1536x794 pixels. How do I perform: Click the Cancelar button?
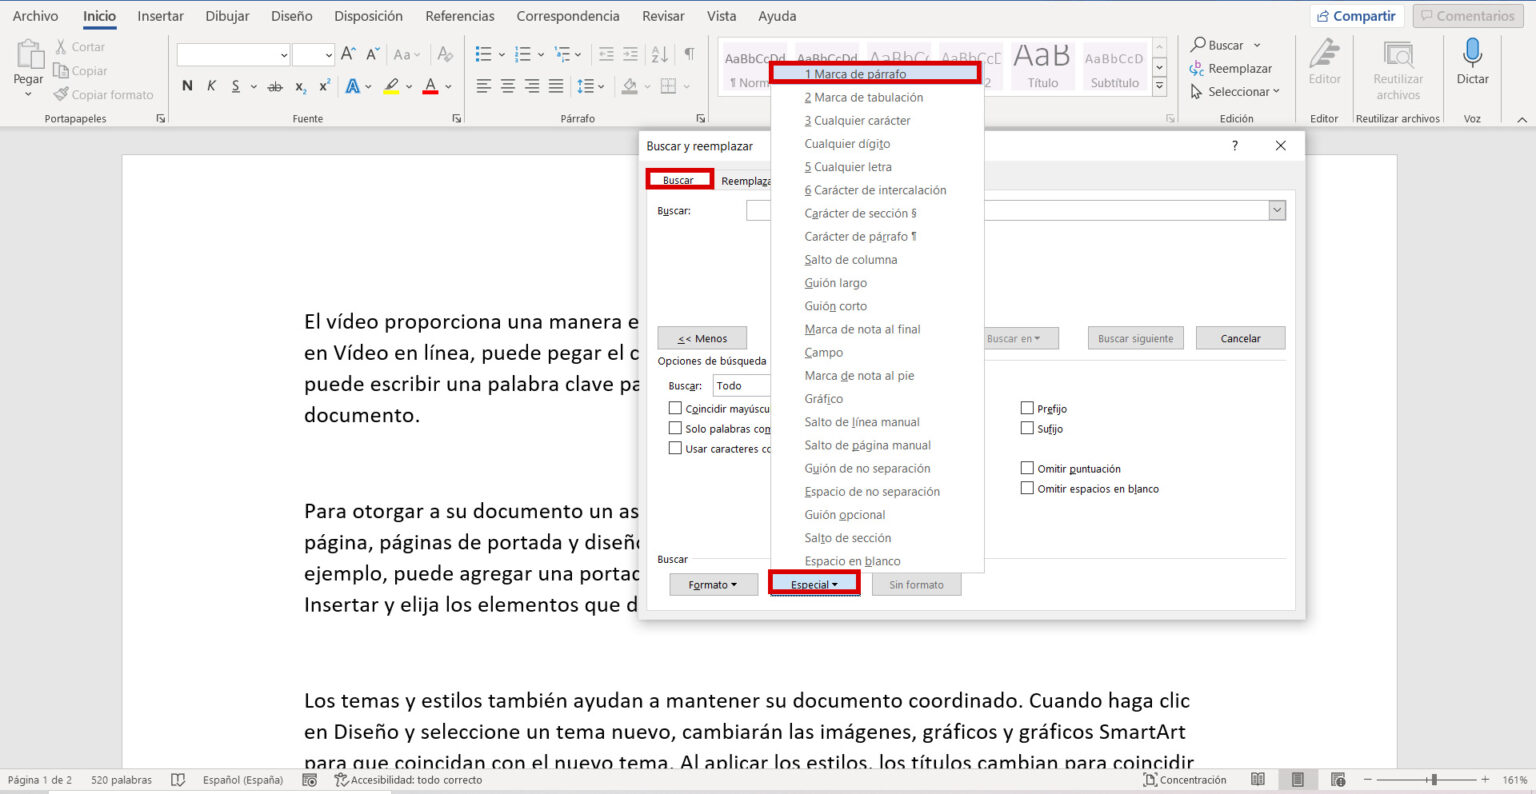pyautogui.click(x=1240, y=339)
